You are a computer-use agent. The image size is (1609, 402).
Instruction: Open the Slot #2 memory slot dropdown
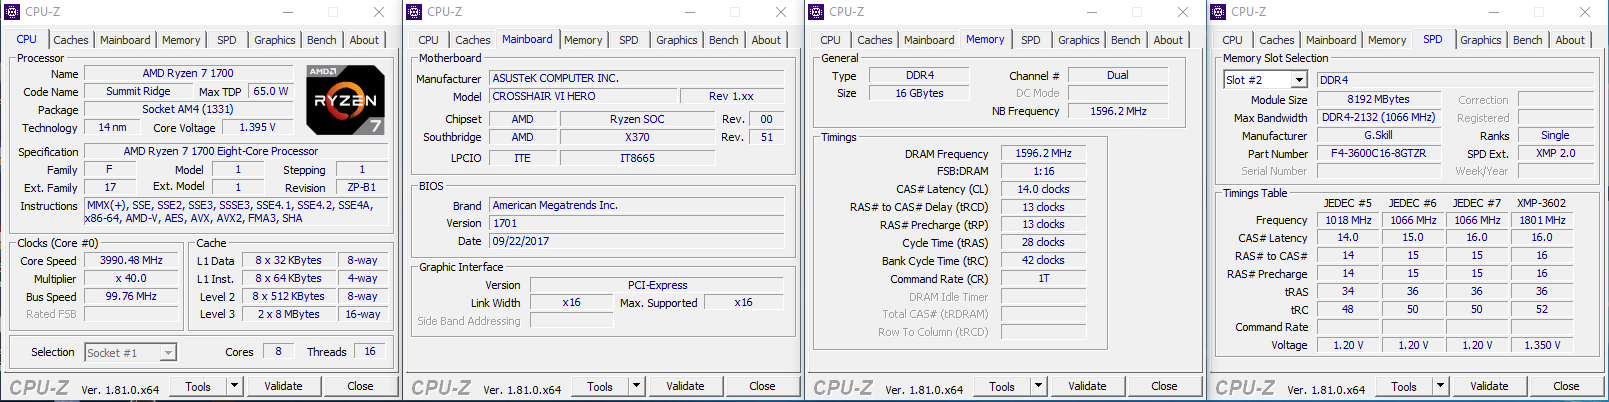[x=1265, y=80]
